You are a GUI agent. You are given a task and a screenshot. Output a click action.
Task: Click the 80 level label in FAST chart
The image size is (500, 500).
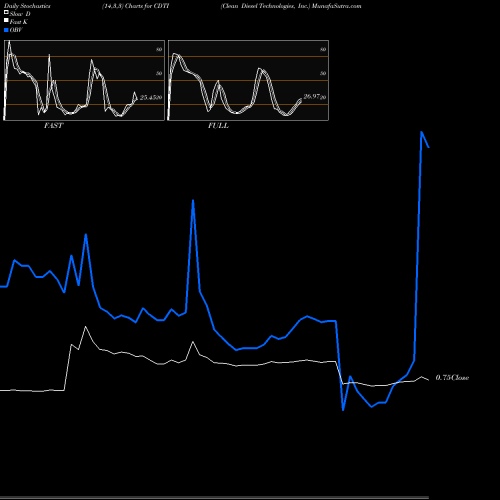tap(159, 49)
